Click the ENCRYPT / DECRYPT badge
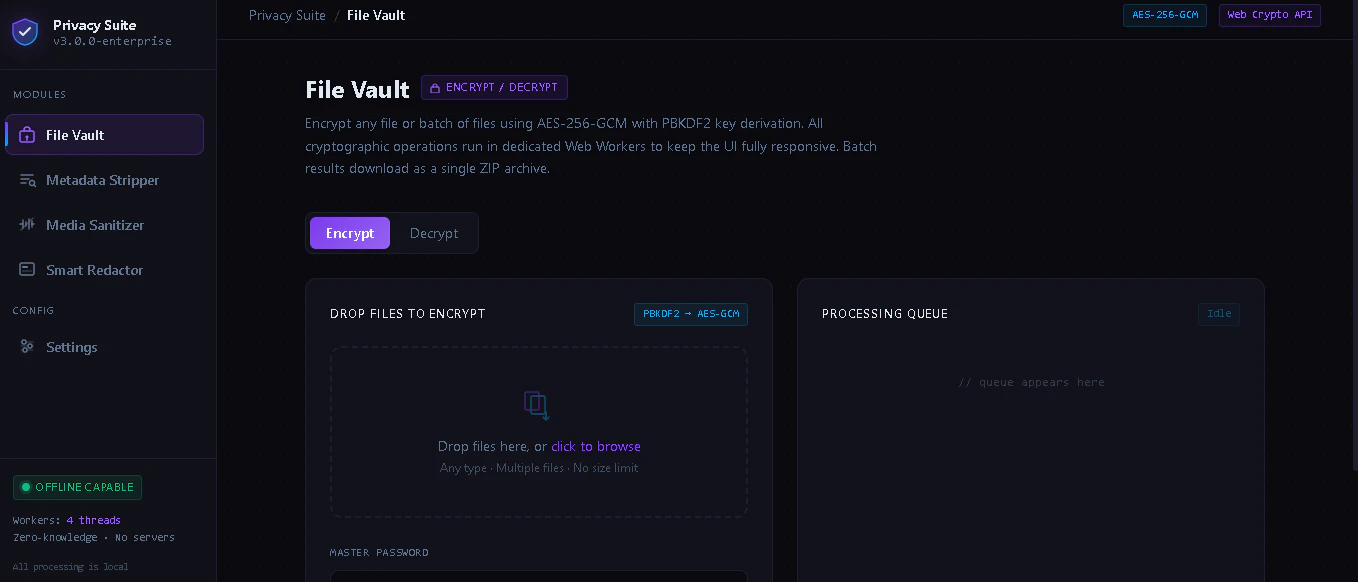 click(494, 88)
